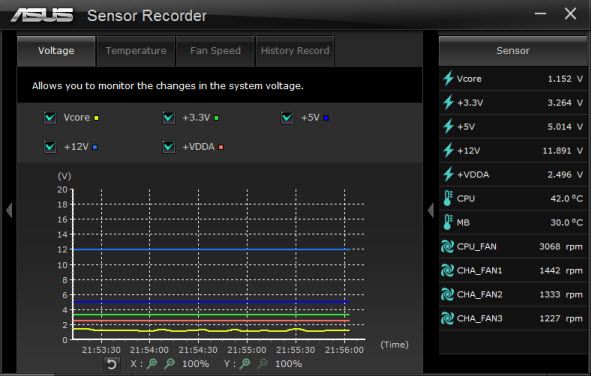The width and height of the screenshot is (591, 376).
Task: Uncheck the +5V checkbox
Action: (287, 118)
